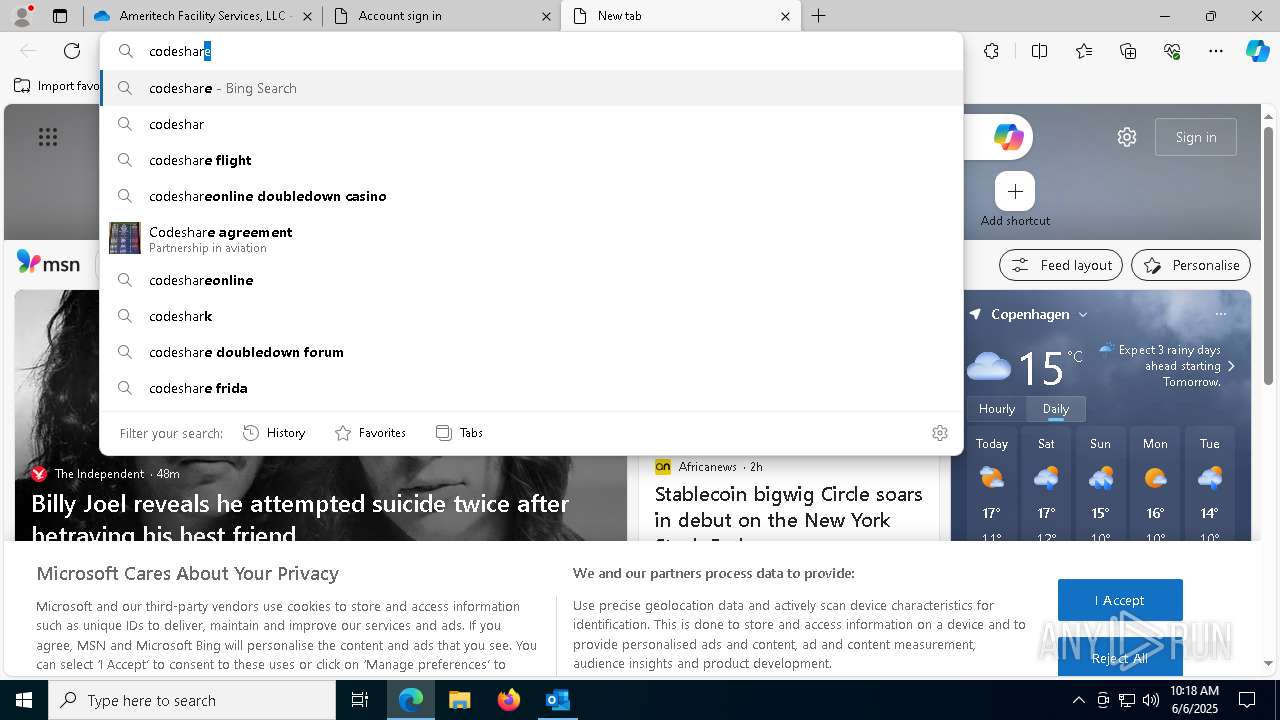Open Outlook taskbar icon
The image size is (1280, 720).
click(557, 700)
